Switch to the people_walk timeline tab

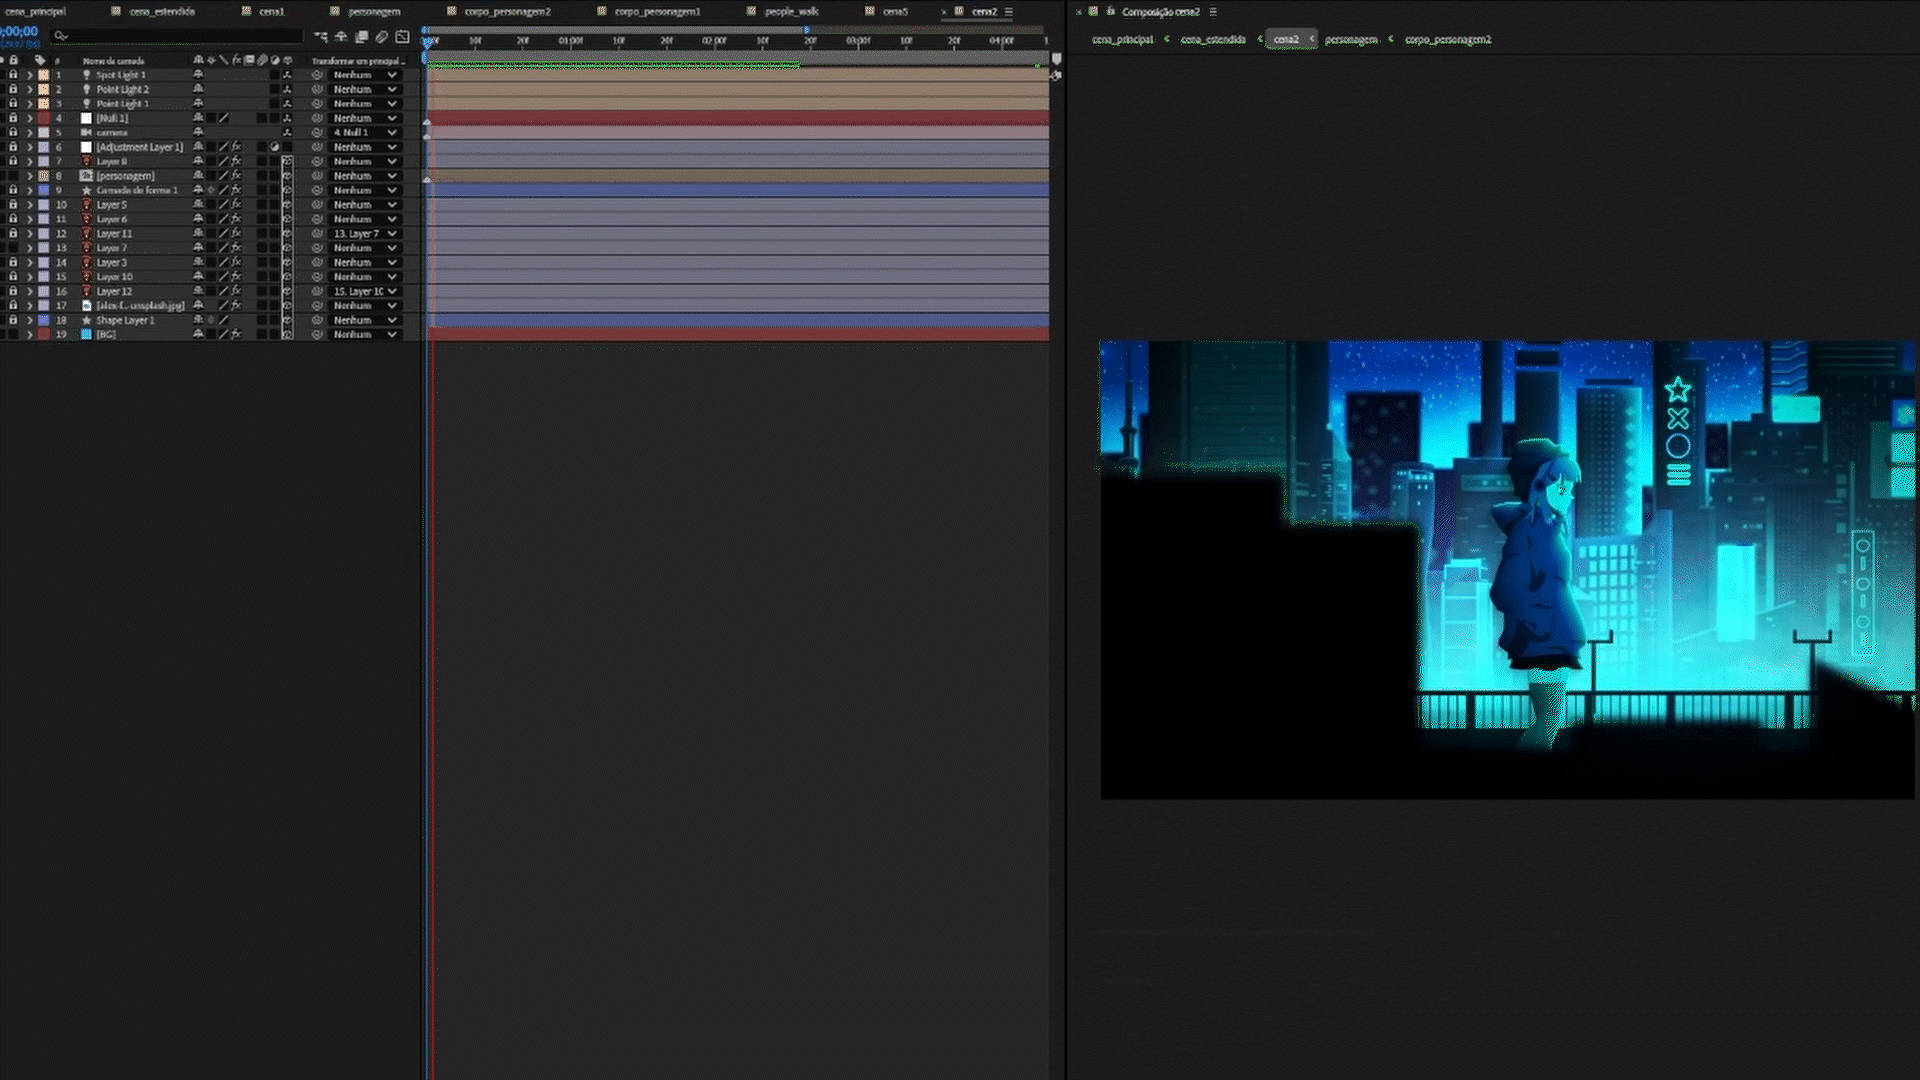[791, 12]
